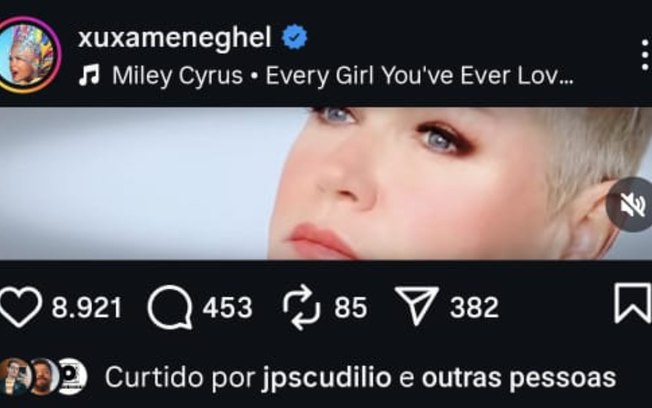Open 'outras pessoas' likers list
Viewport: 652px width, 408px height.
click(519, 378)
